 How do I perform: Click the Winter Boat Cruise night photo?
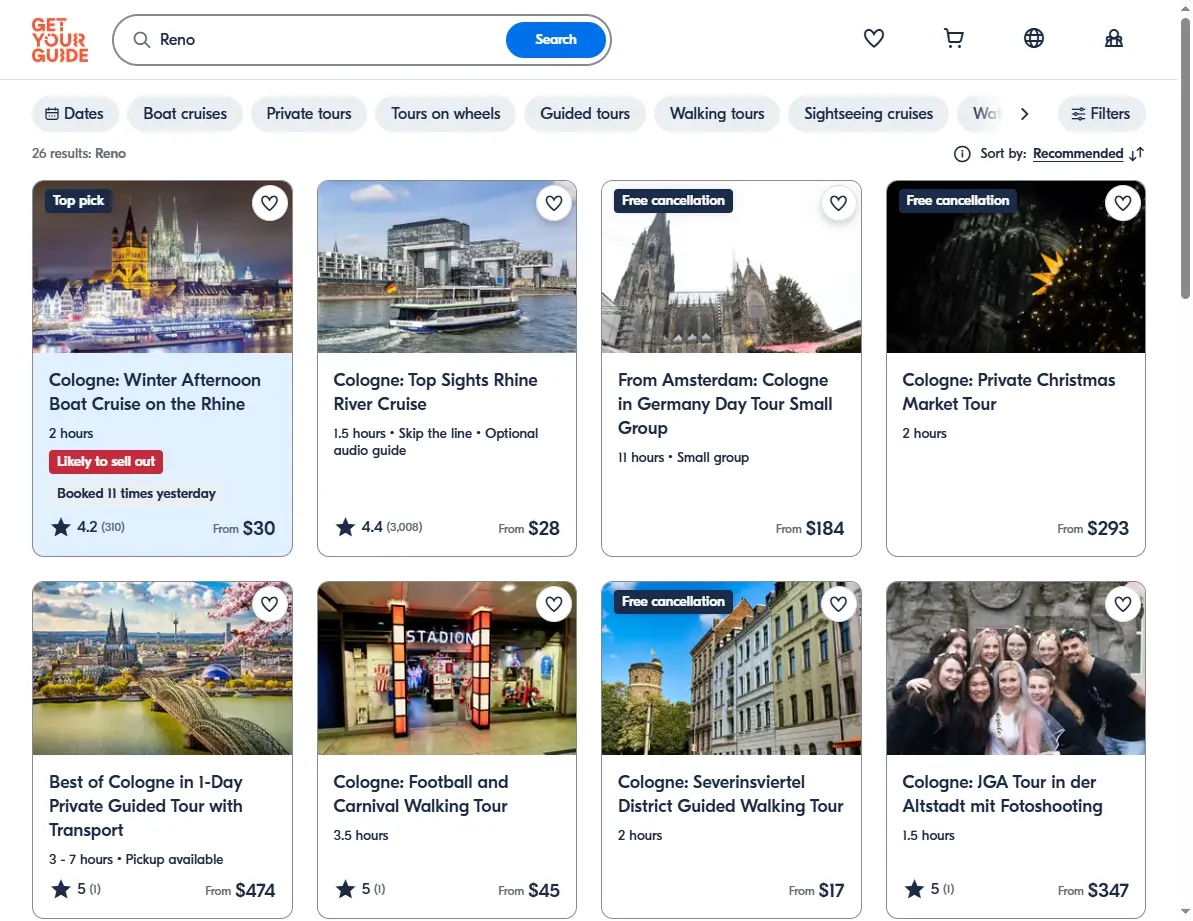coord(162,267)
